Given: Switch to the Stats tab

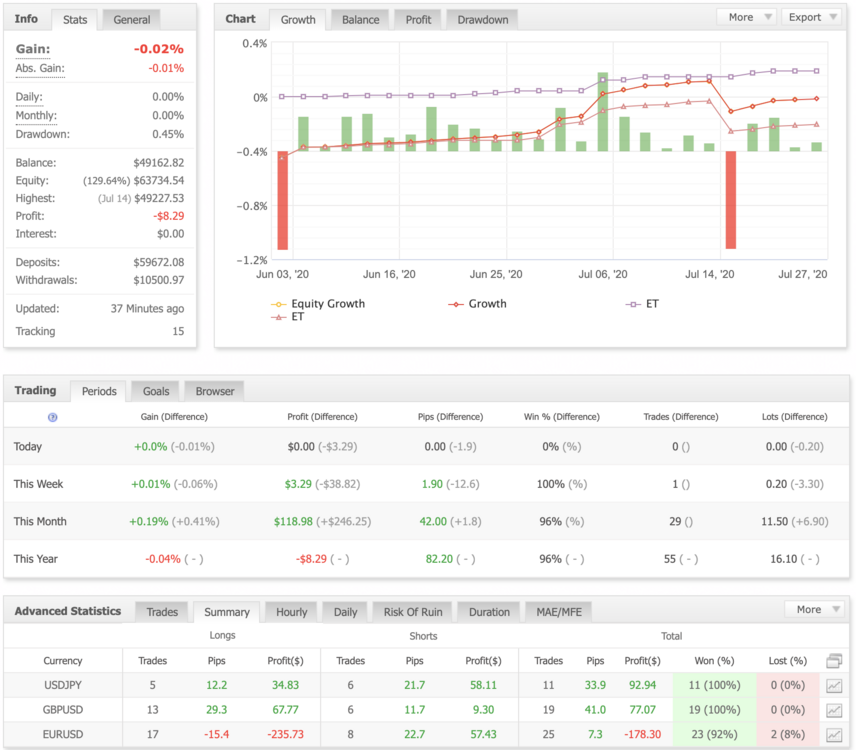Looking at the screenshot, I should (x=75, y=20).
